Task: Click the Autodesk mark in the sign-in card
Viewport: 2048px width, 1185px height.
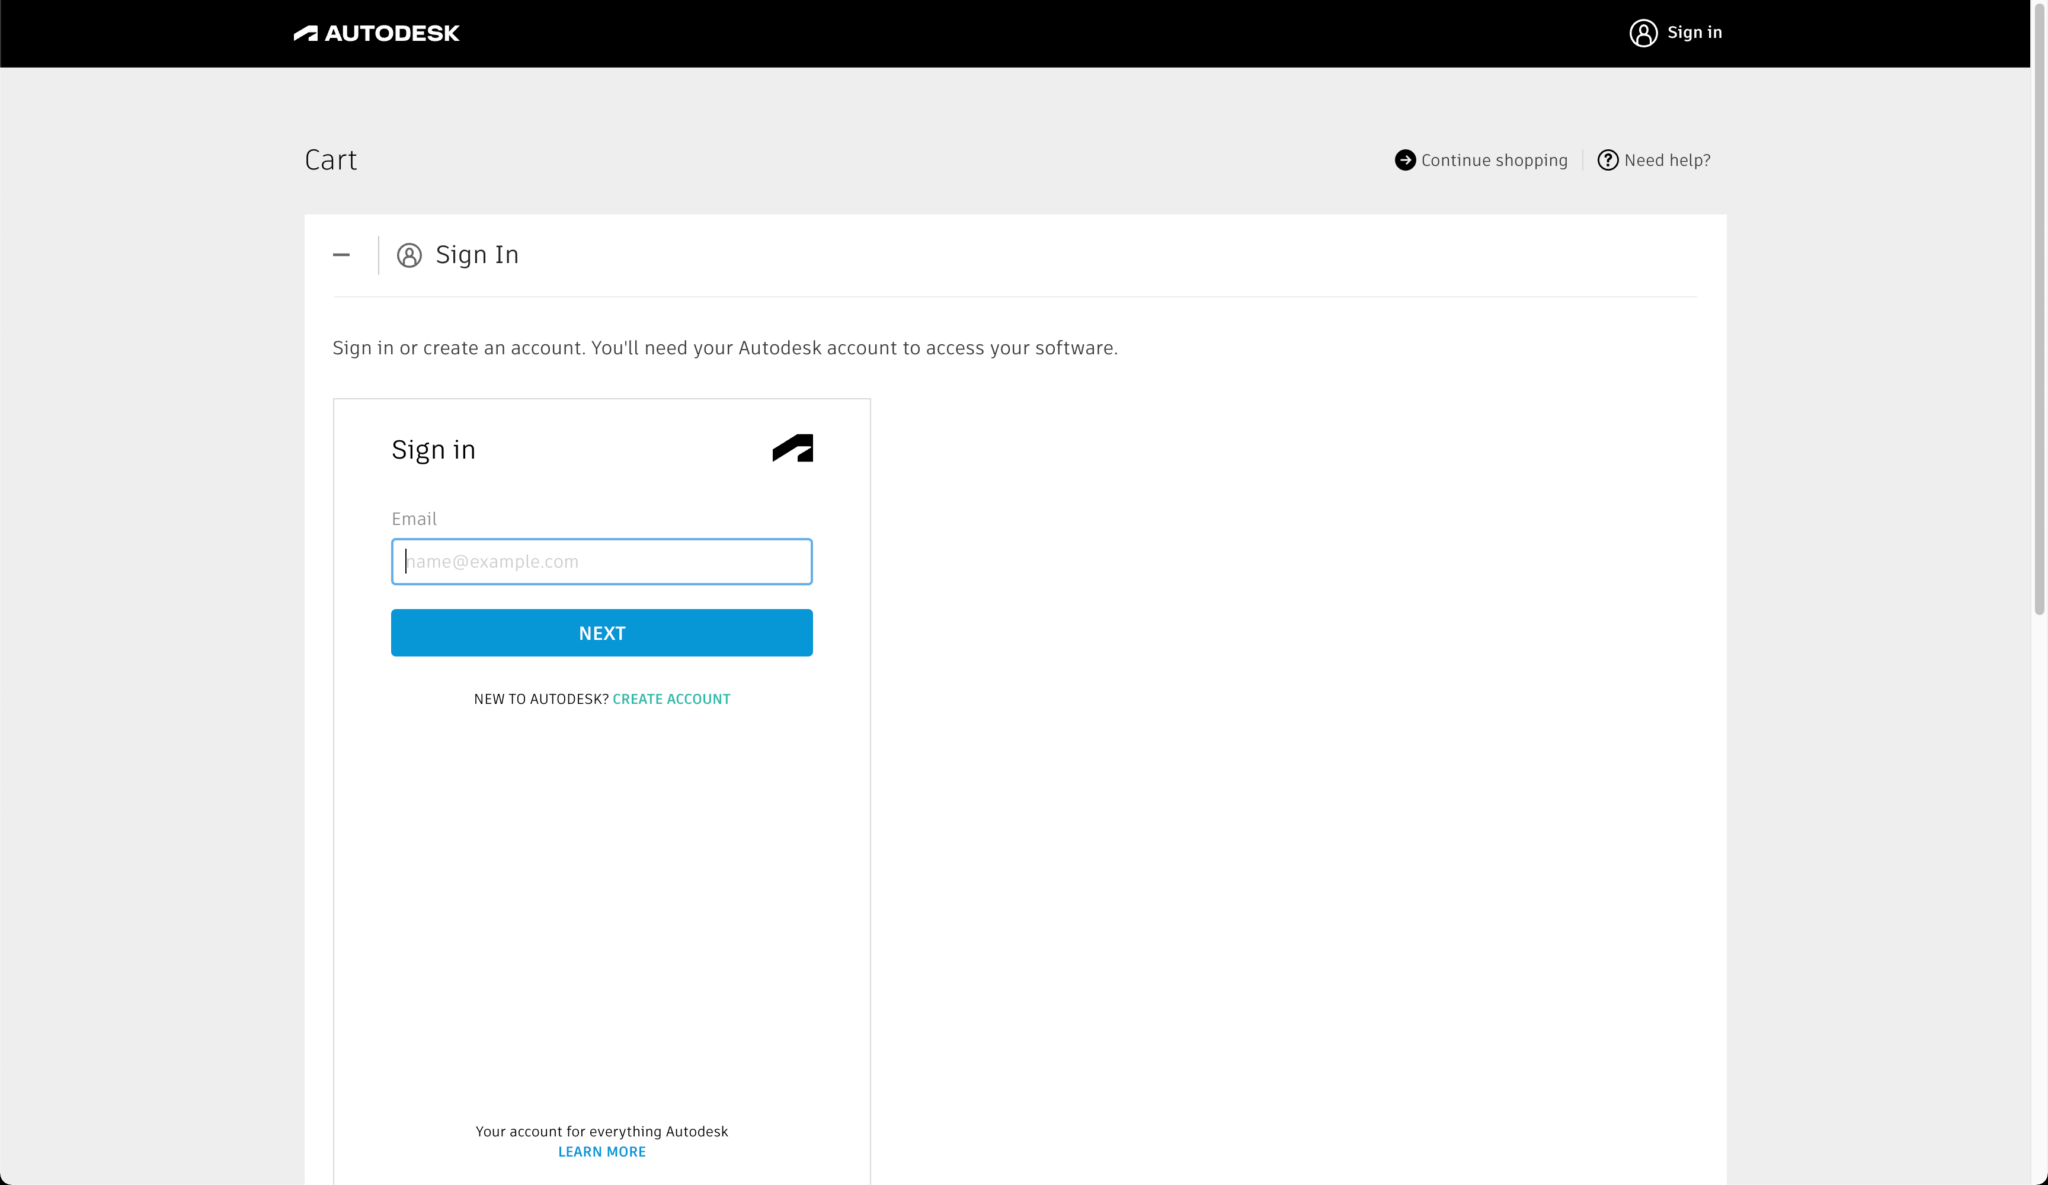Action: coord(792,448)
